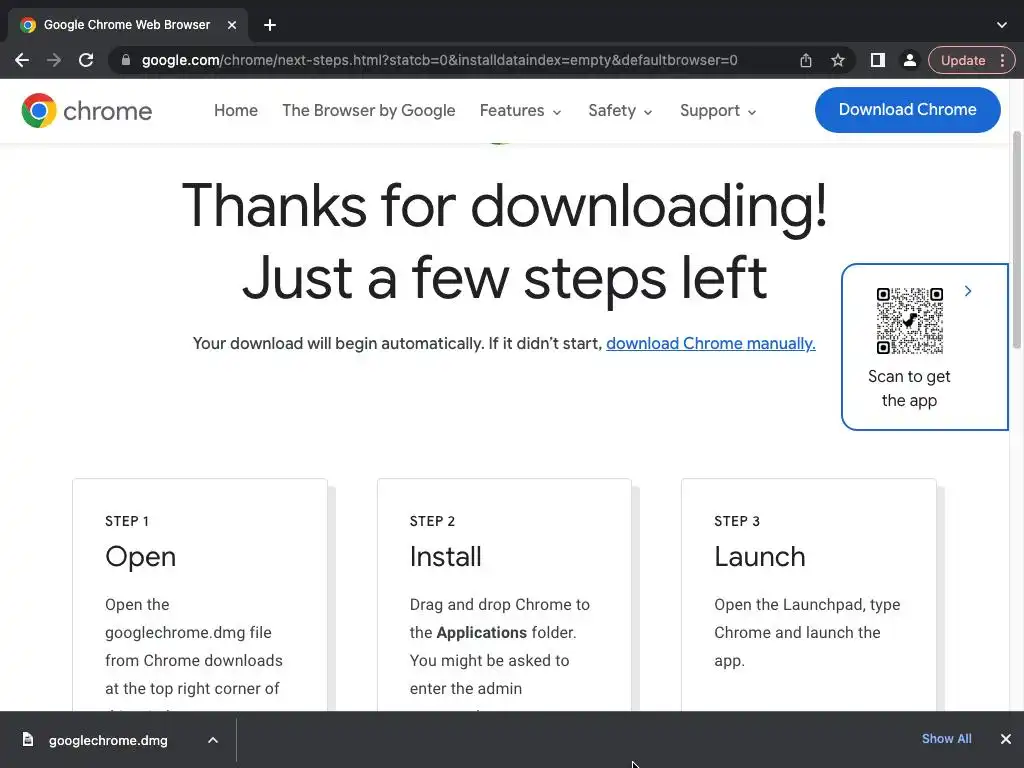
Task: Click the STEP 2 label
Action: pos(432,521)
